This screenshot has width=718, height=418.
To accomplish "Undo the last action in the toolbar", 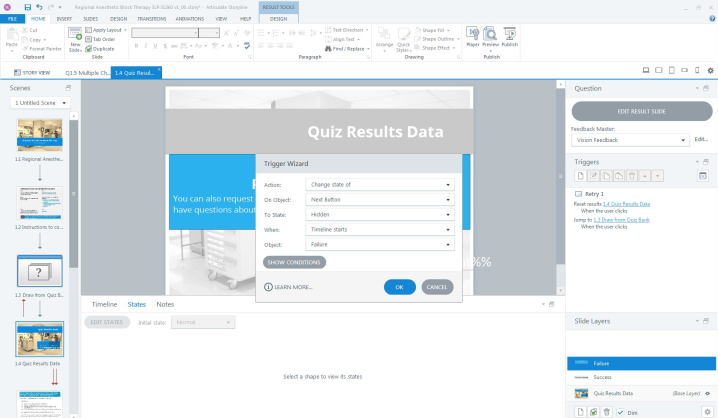I will [x=39, y=7].
